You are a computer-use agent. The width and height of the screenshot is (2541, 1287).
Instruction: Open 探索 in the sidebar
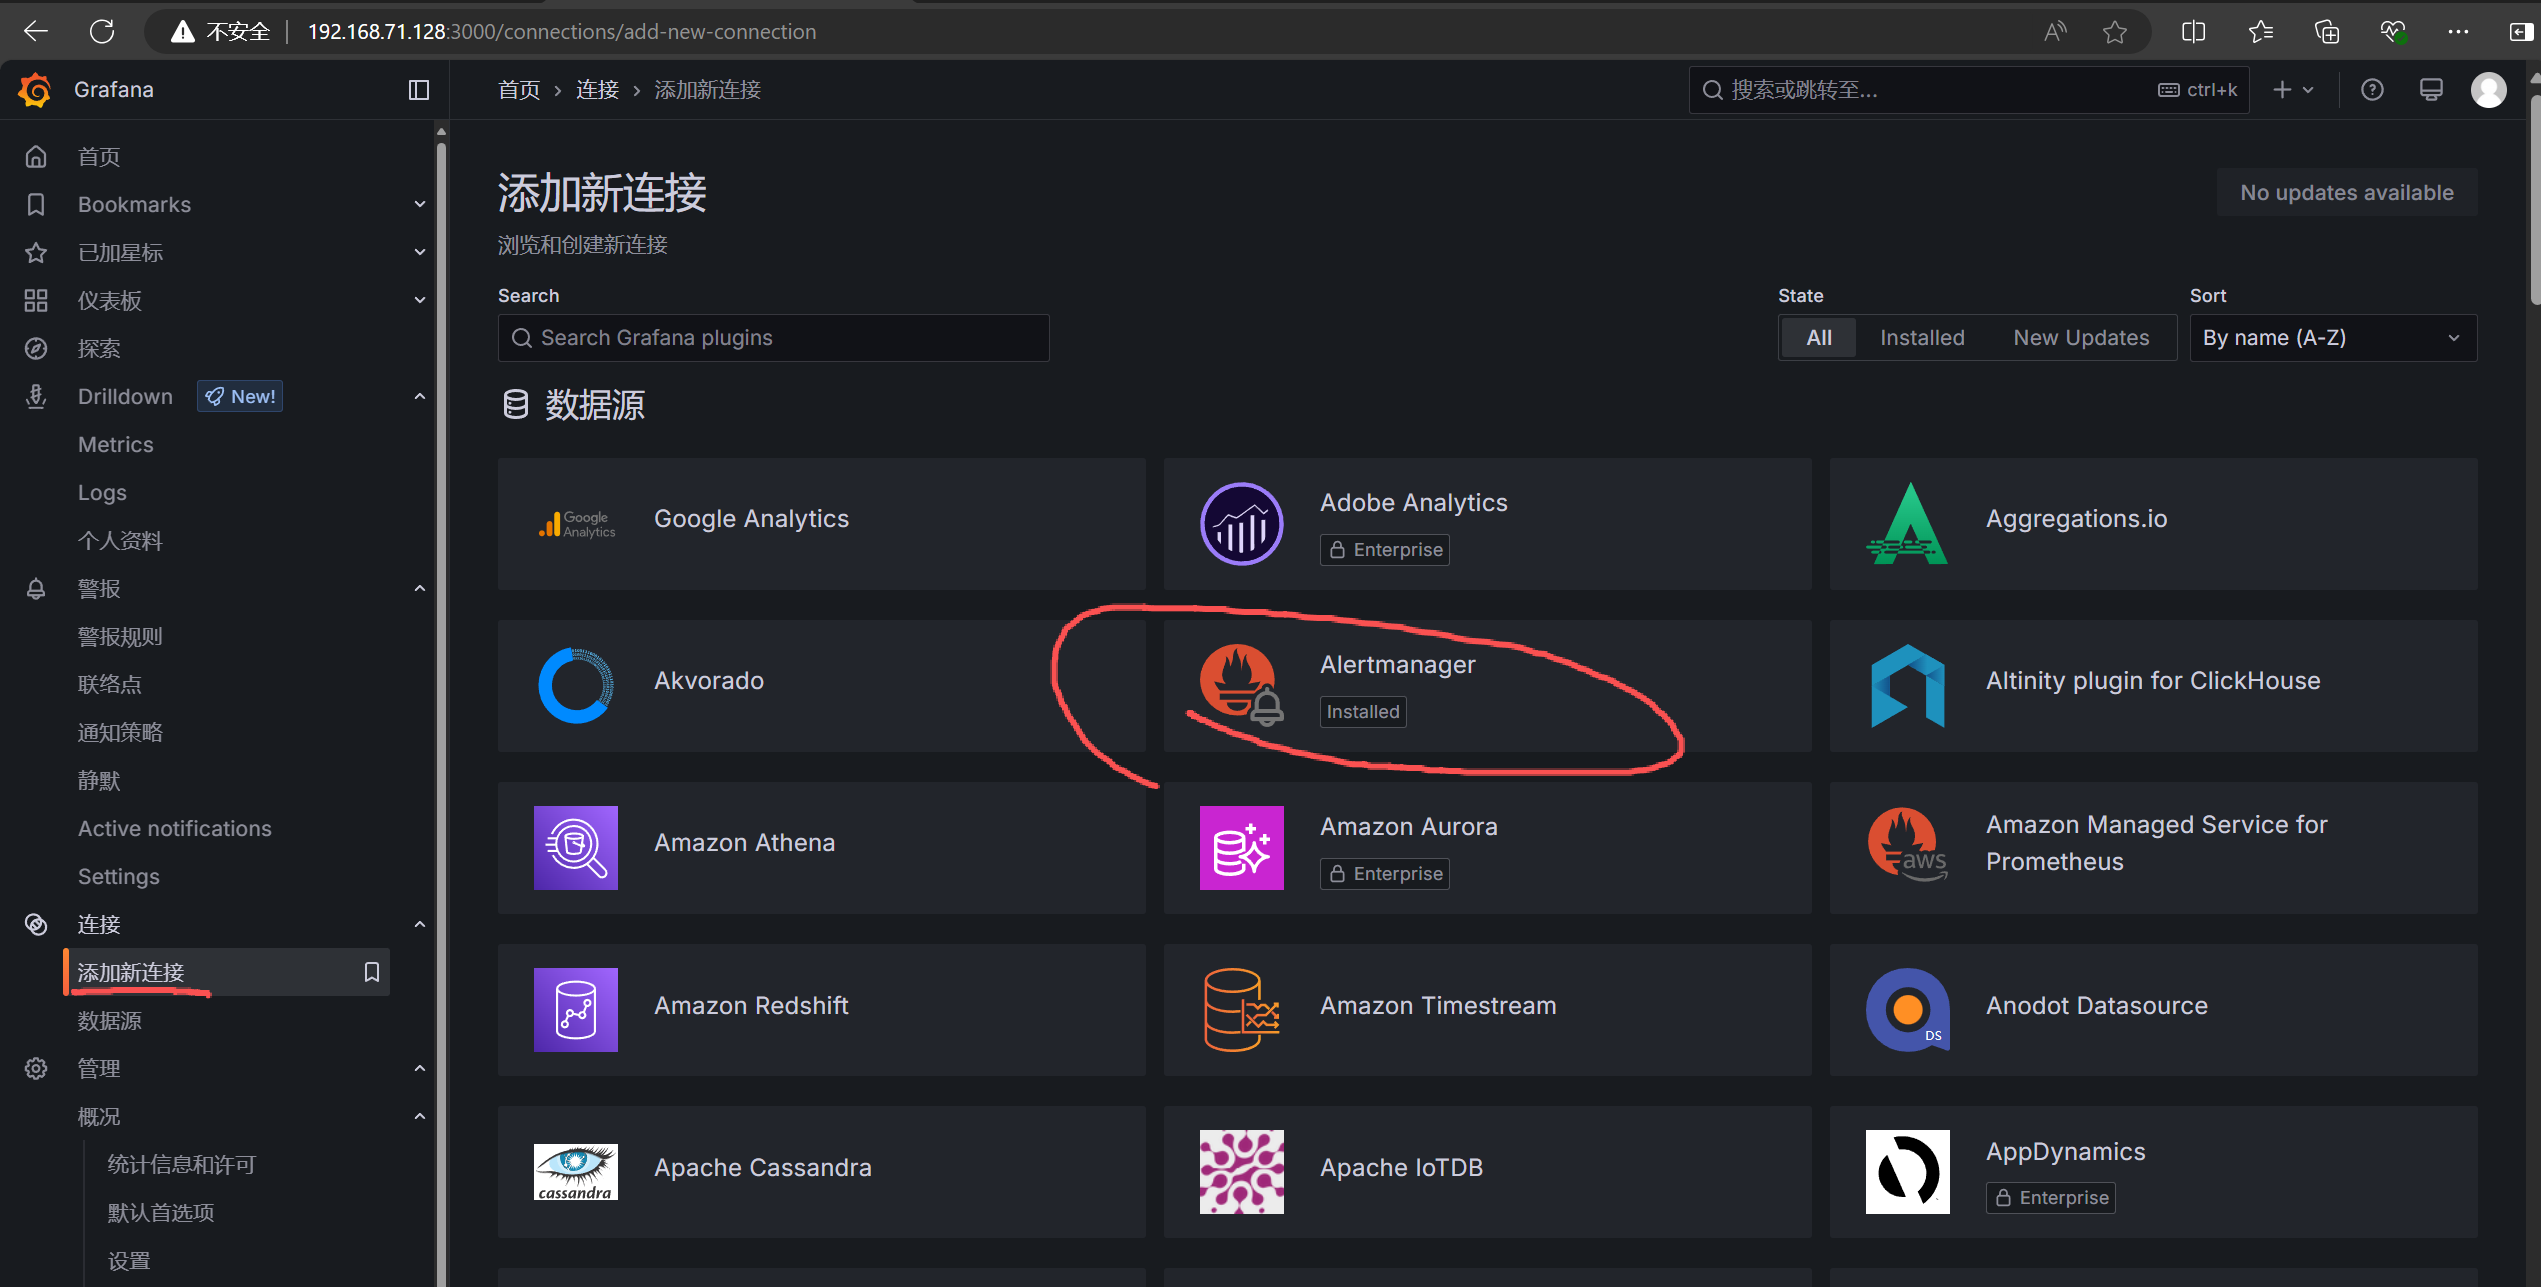tap(99, 348)
